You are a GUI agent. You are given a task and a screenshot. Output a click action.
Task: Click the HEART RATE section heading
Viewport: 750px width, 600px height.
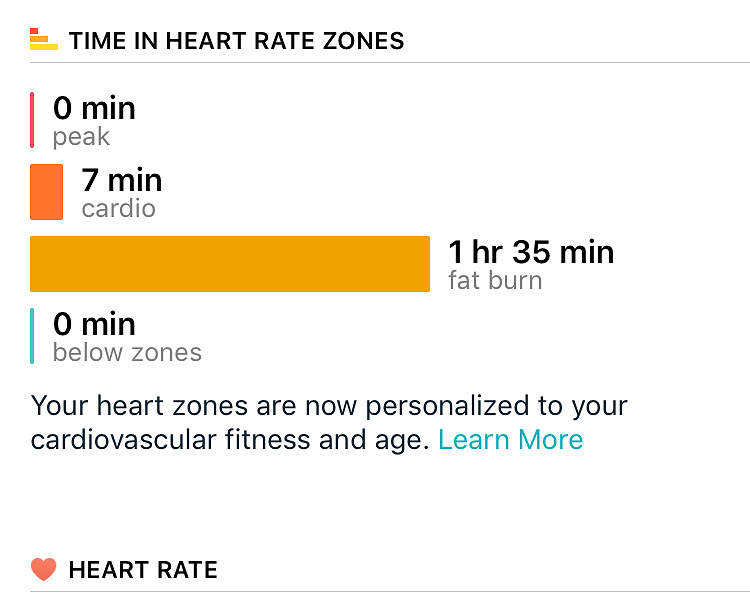(x=143, y=570)
